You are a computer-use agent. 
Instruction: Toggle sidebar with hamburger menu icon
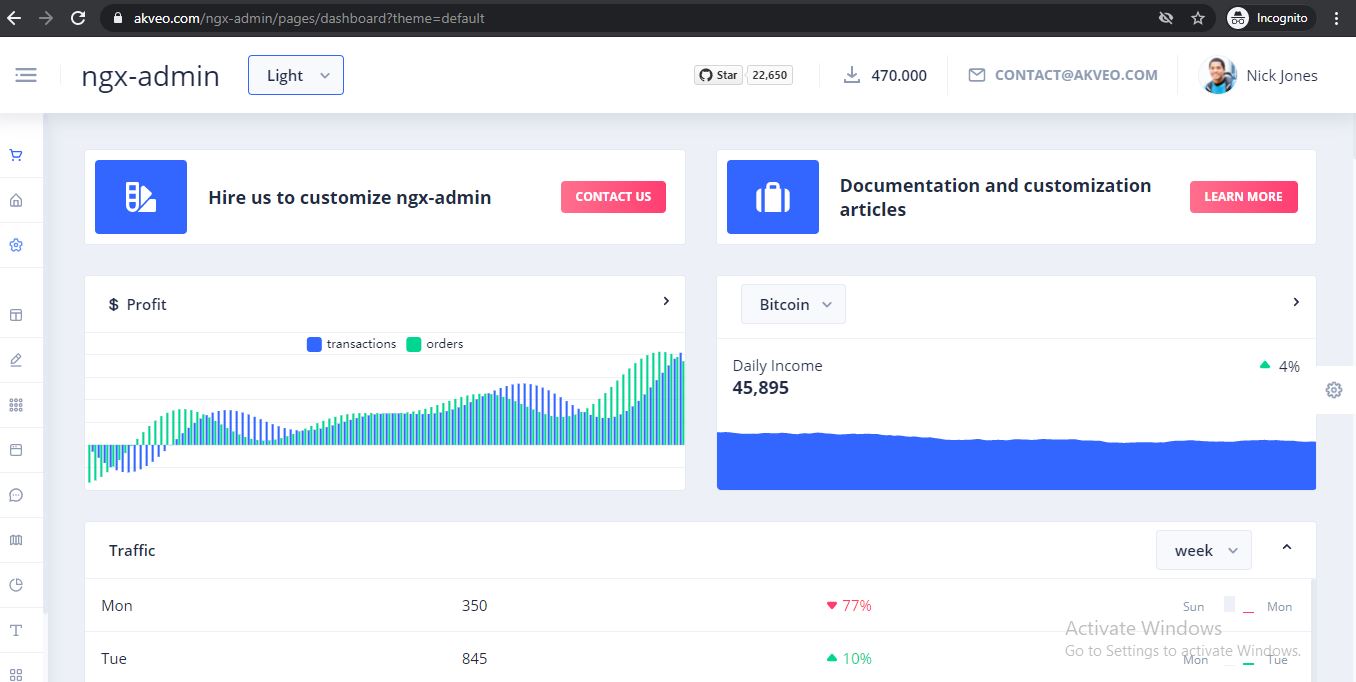point(26,75)
